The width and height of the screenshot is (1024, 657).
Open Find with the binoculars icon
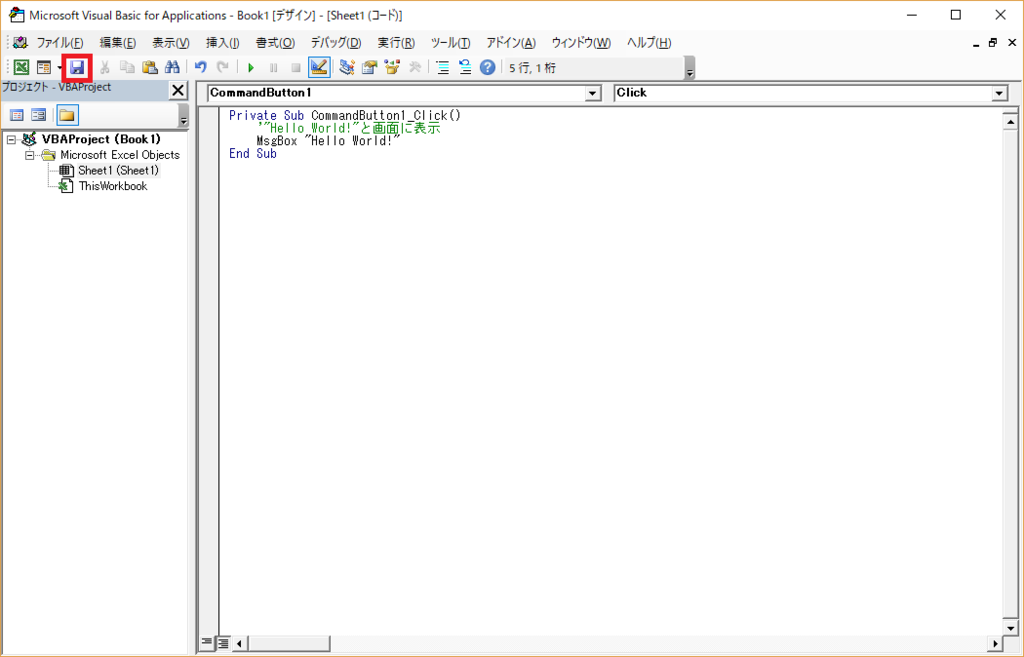point(172,67)
